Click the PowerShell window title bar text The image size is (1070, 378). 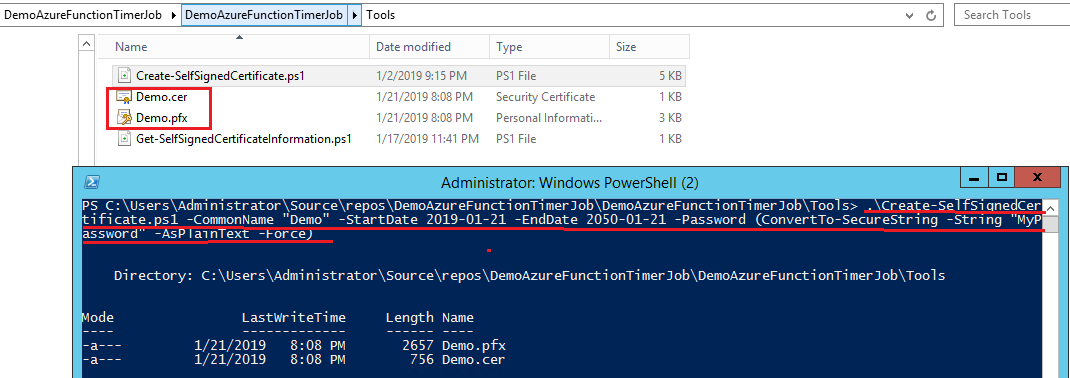(x=570, y=183)
